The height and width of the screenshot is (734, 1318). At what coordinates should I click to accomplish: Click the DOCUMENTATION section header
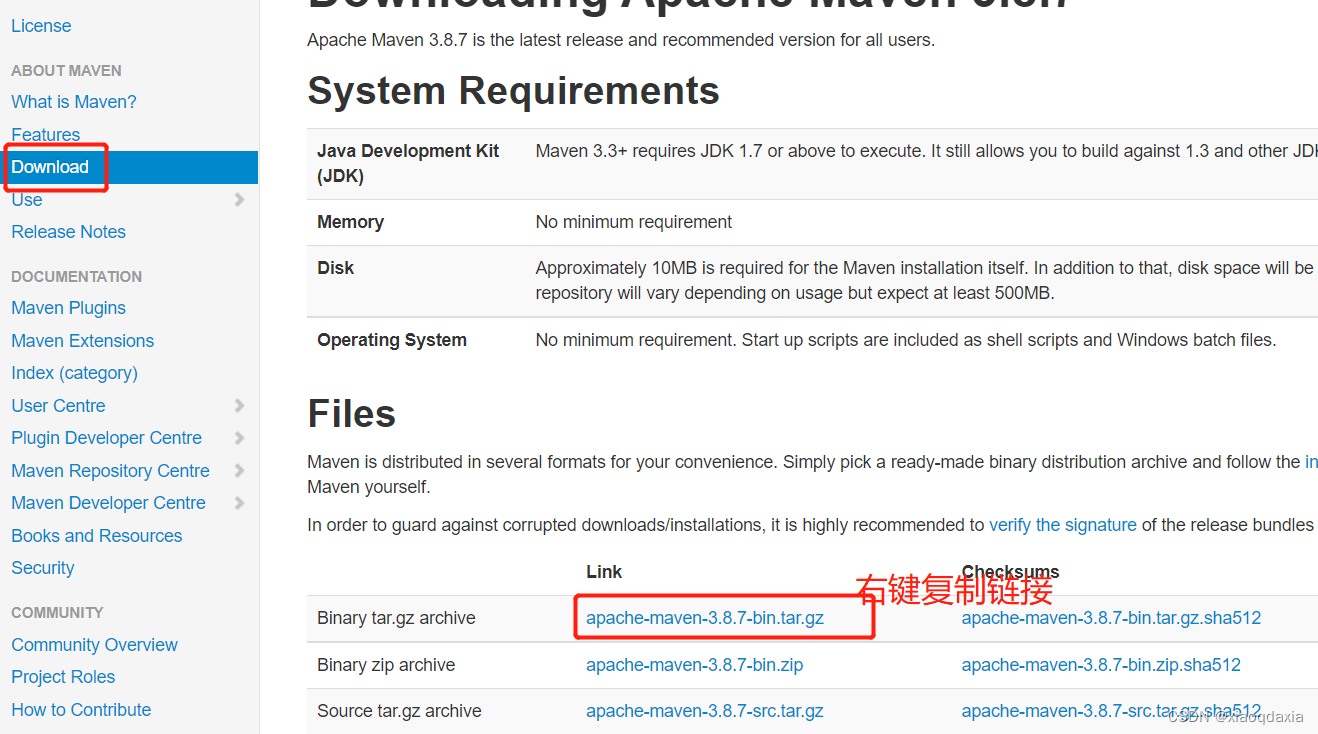[76, 277]
